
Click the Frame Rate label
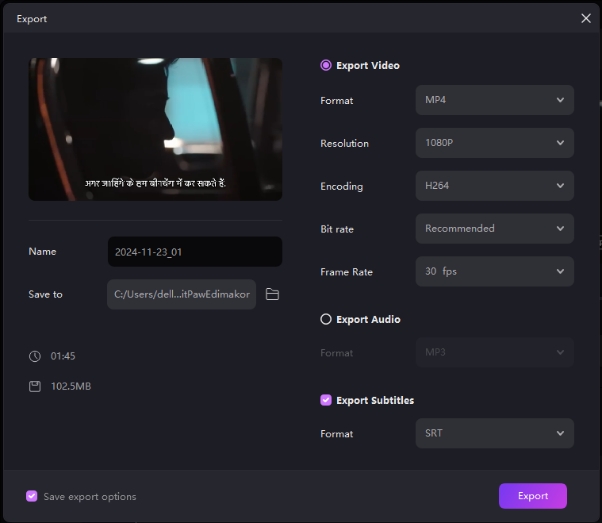click(346, 272)
